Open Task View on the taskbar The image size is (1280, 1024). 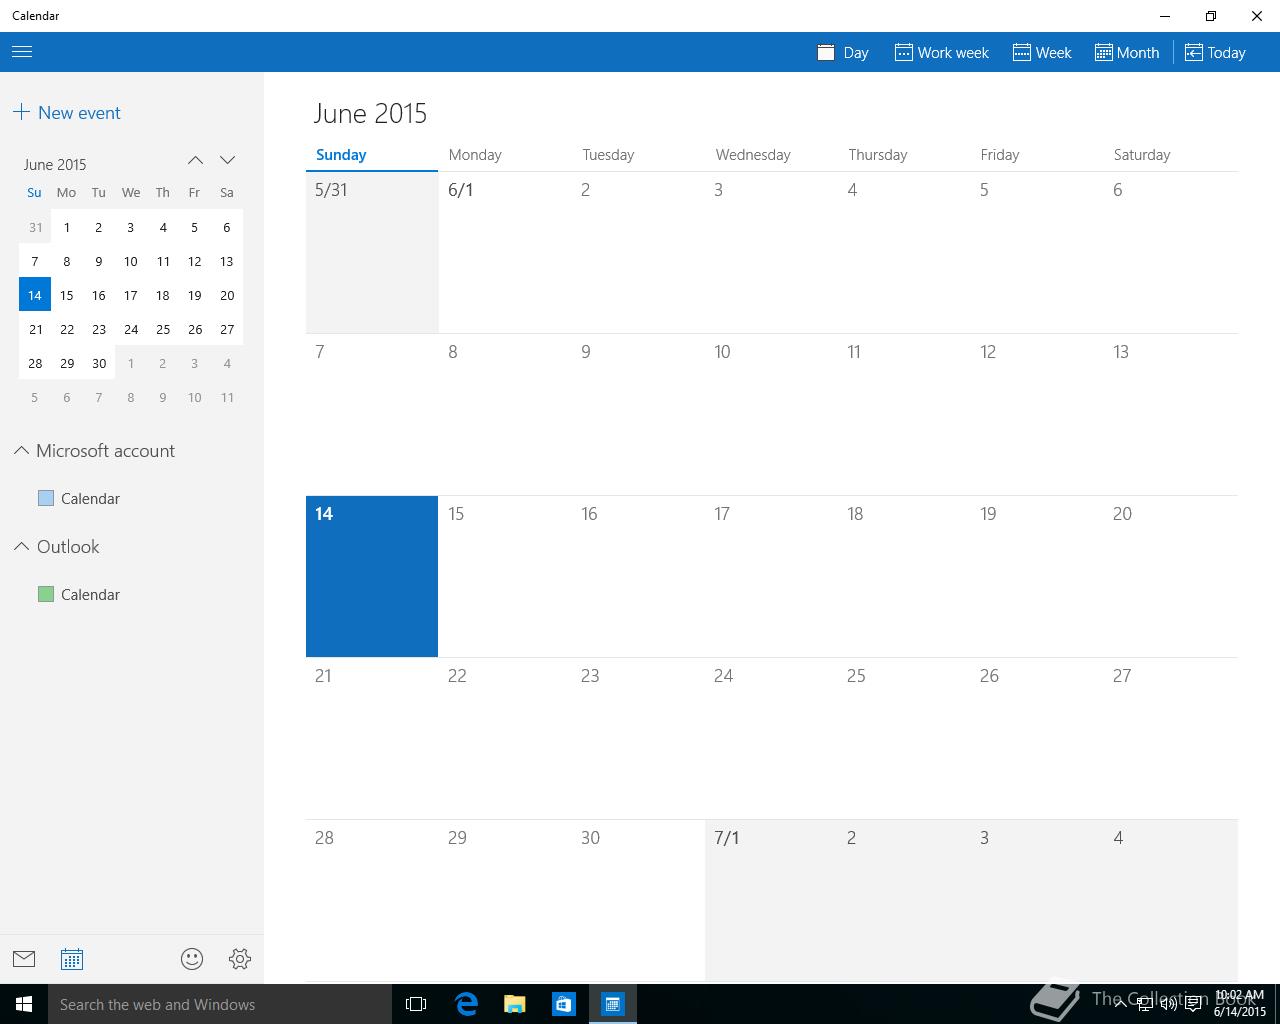click(416, 1004)
